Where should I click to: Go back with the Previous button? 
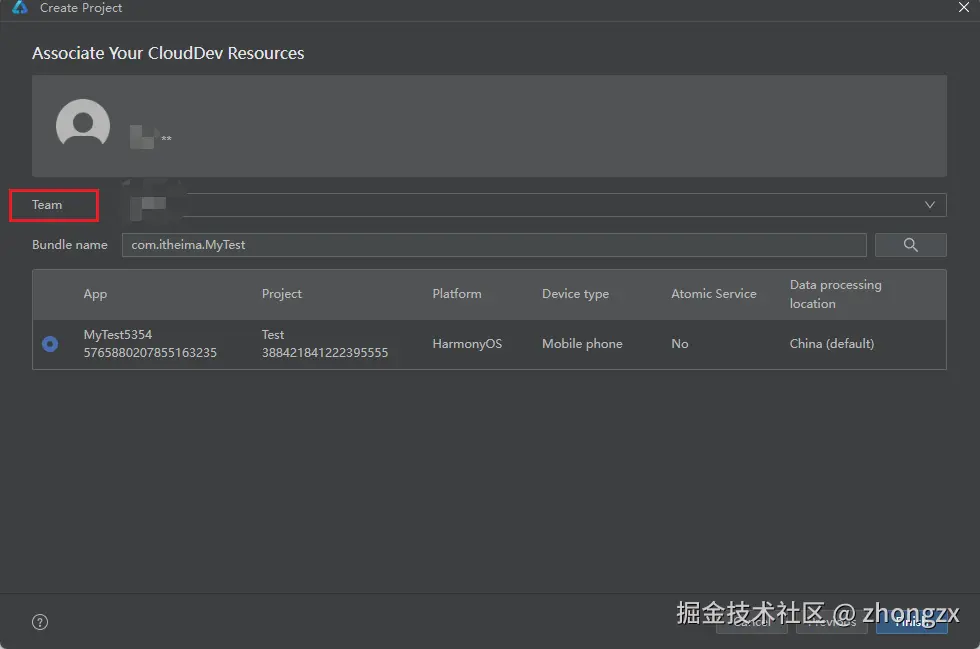point(831,622)
